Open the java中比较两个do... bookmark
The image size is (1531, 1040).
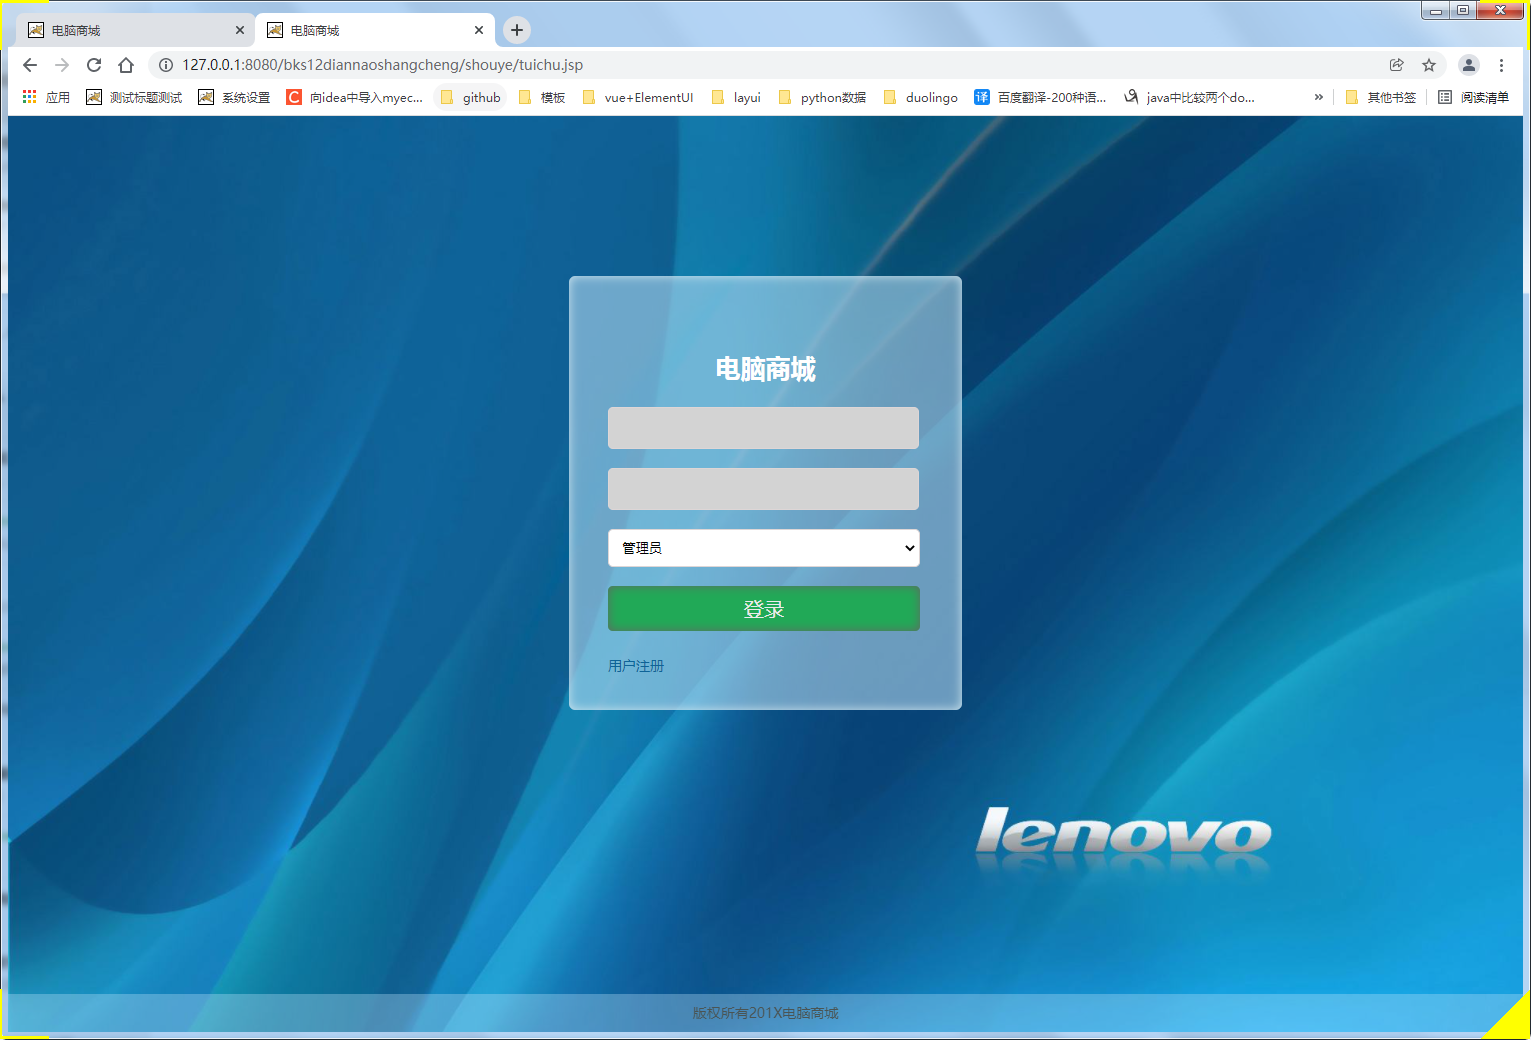(x=1189, y=97)
